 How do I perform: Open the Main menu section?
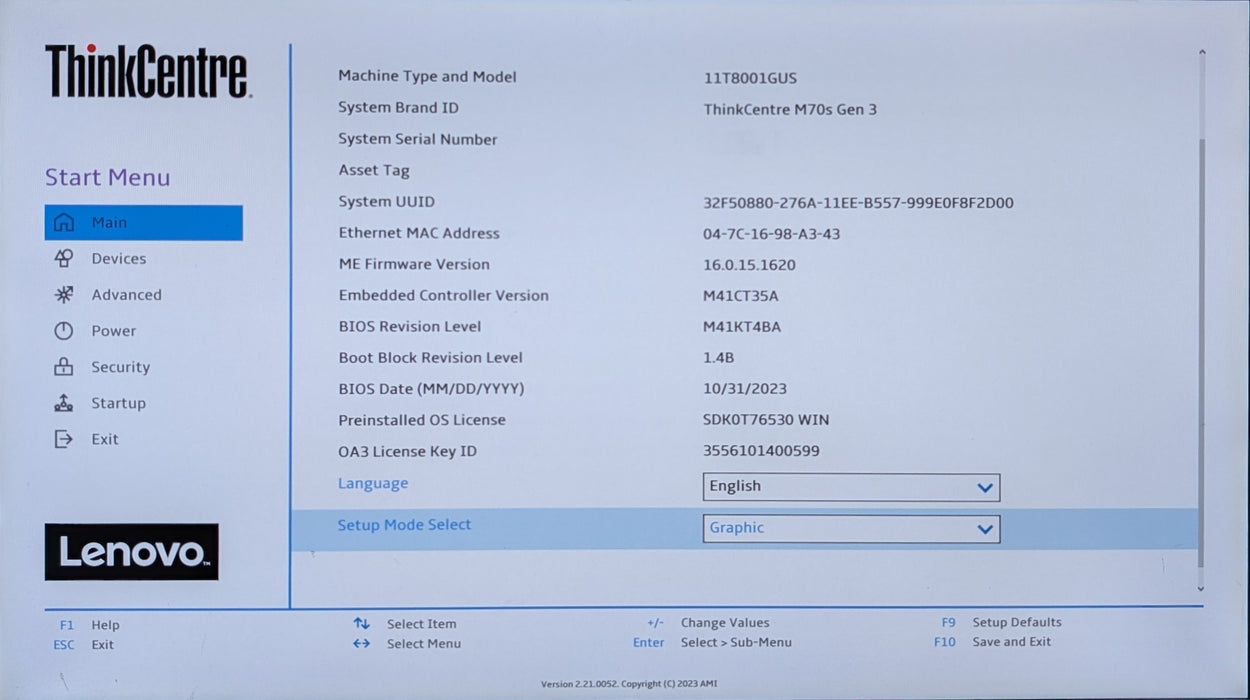pyautogui.click(x=143, y=222)
